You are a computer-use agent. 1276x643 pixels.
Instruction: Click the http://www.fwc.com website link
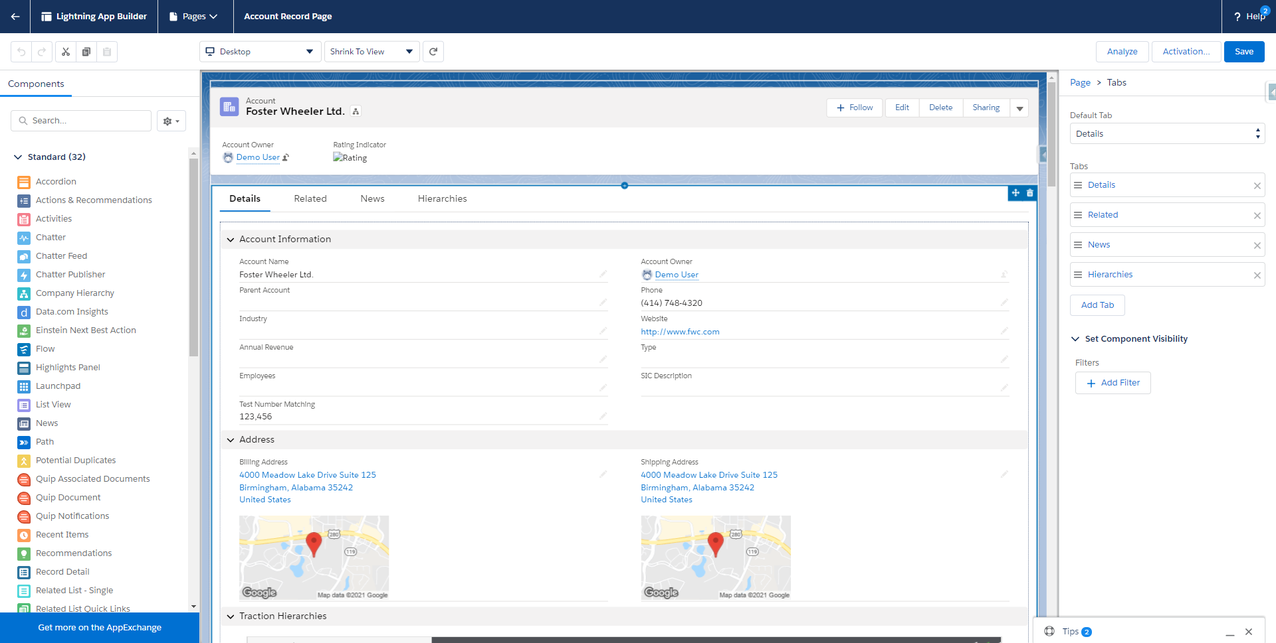pyautogui.click(x=680, y=332)
